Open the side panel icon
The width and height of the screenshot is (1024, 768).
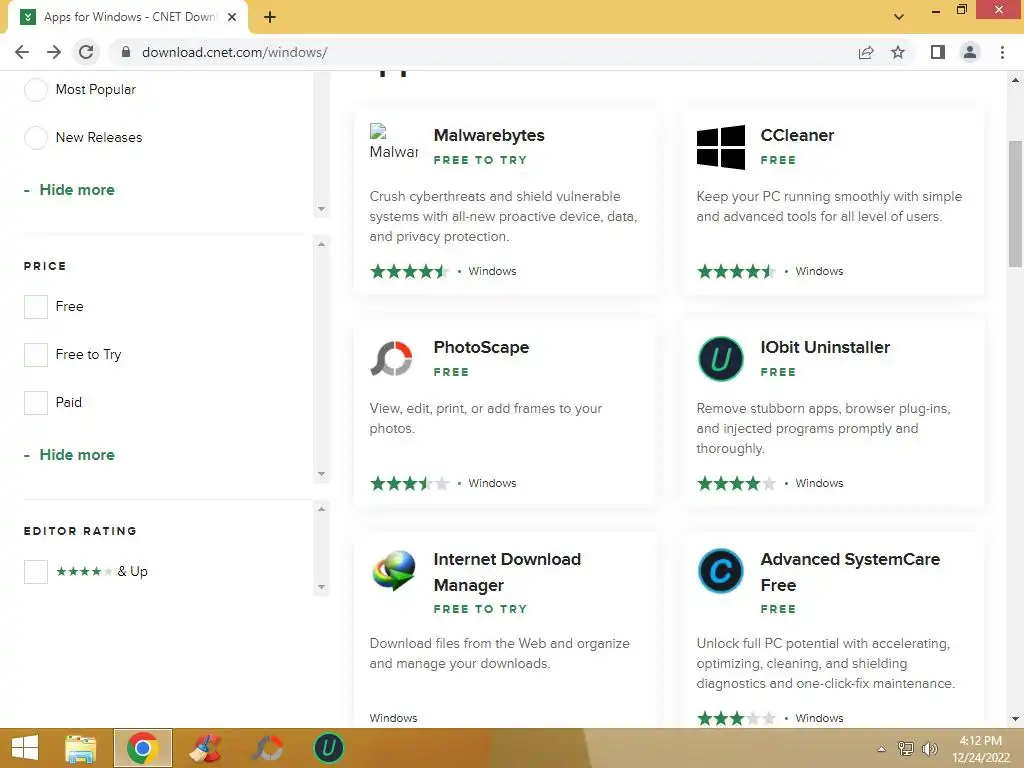click(x=938, y=52)
